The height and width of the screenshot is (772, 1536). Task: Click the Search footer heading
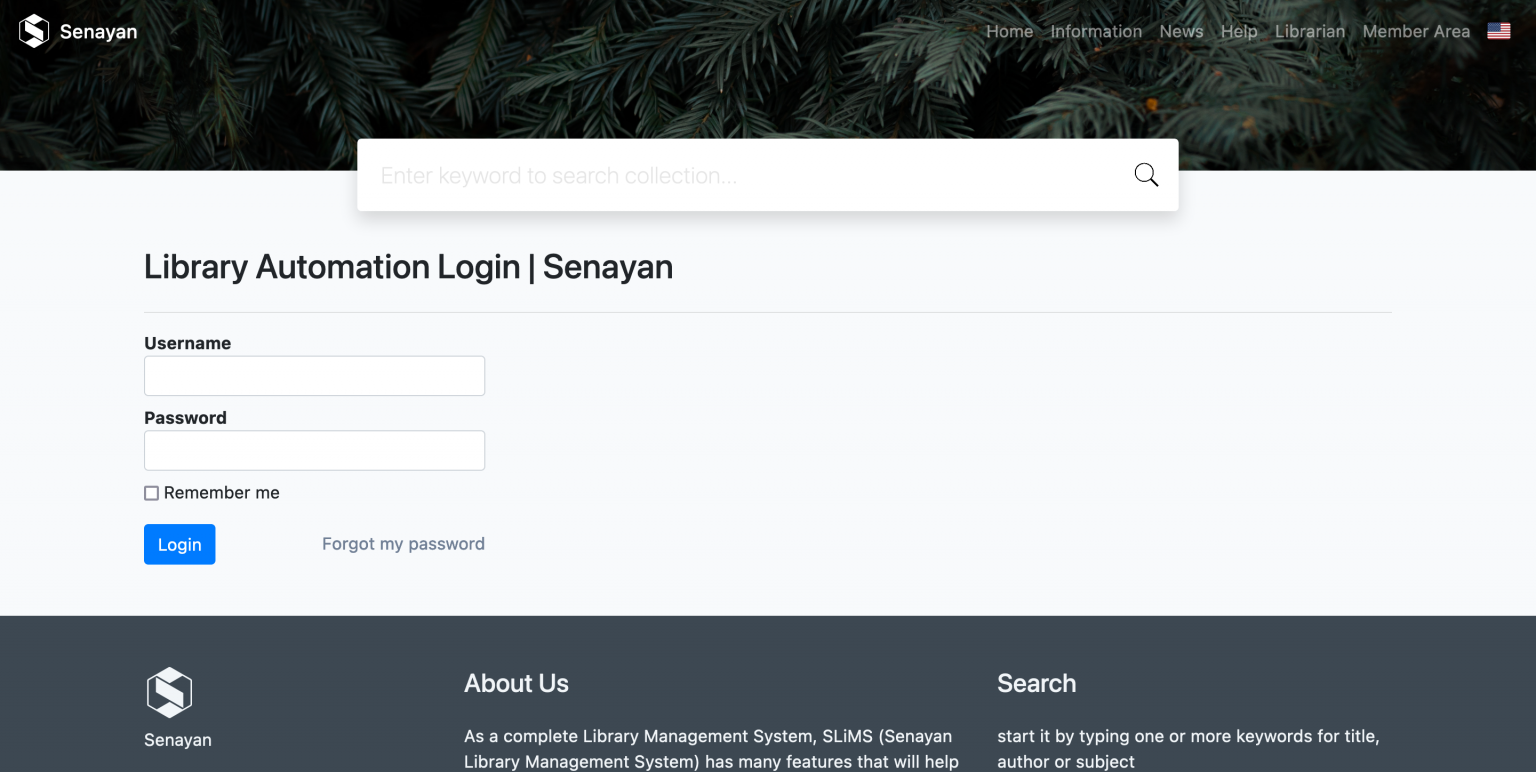[1036, 684]
